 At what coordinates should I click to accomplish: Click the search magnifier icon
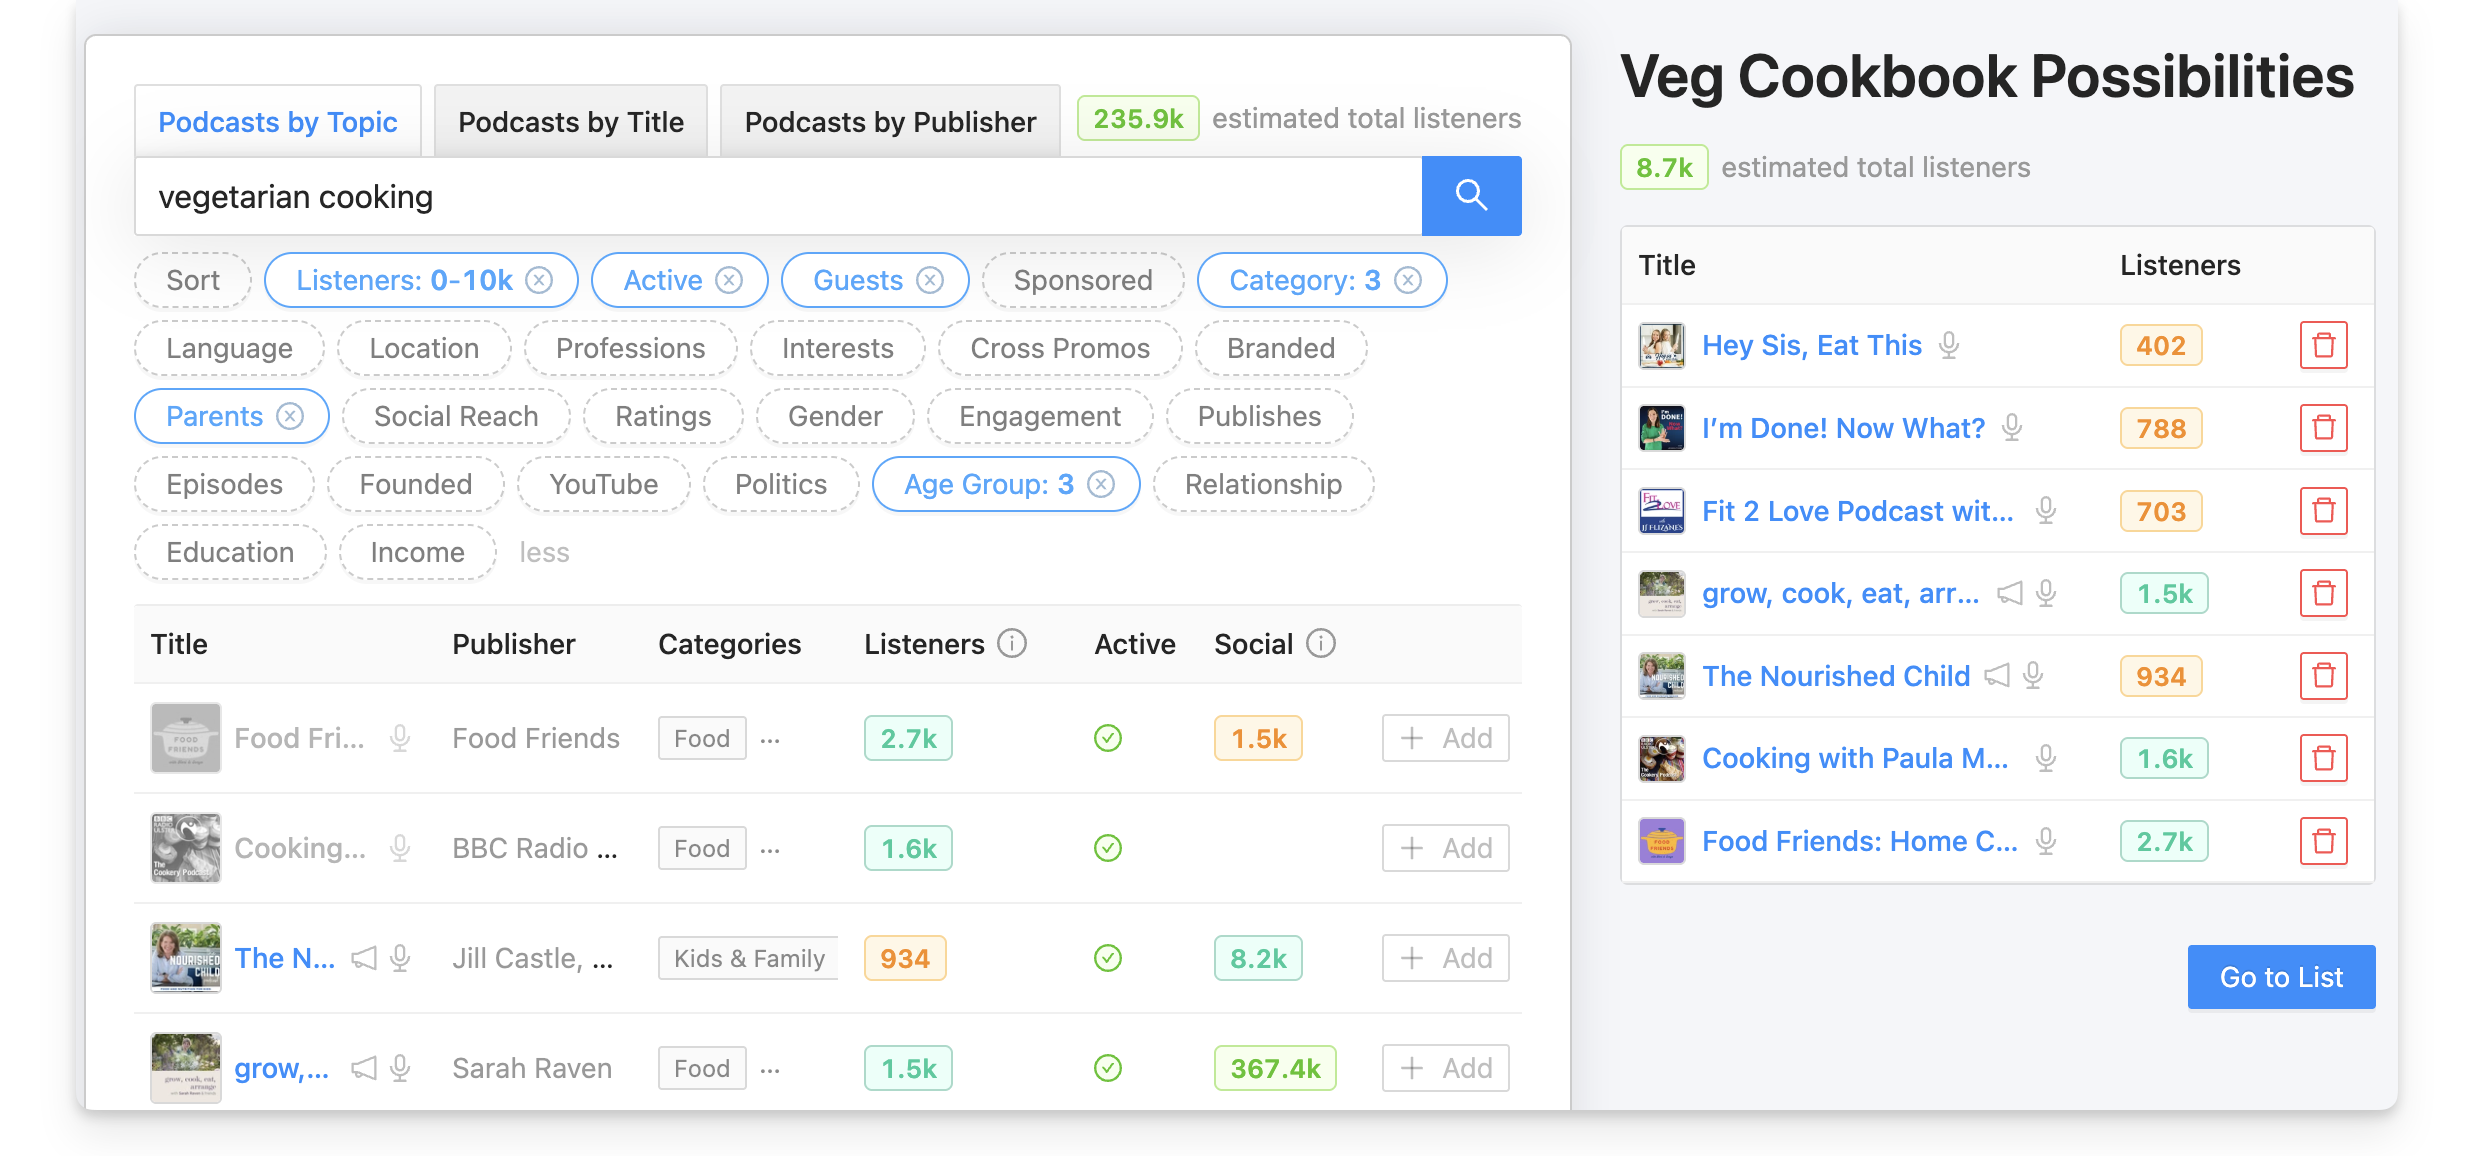(x=1471, y=196)
